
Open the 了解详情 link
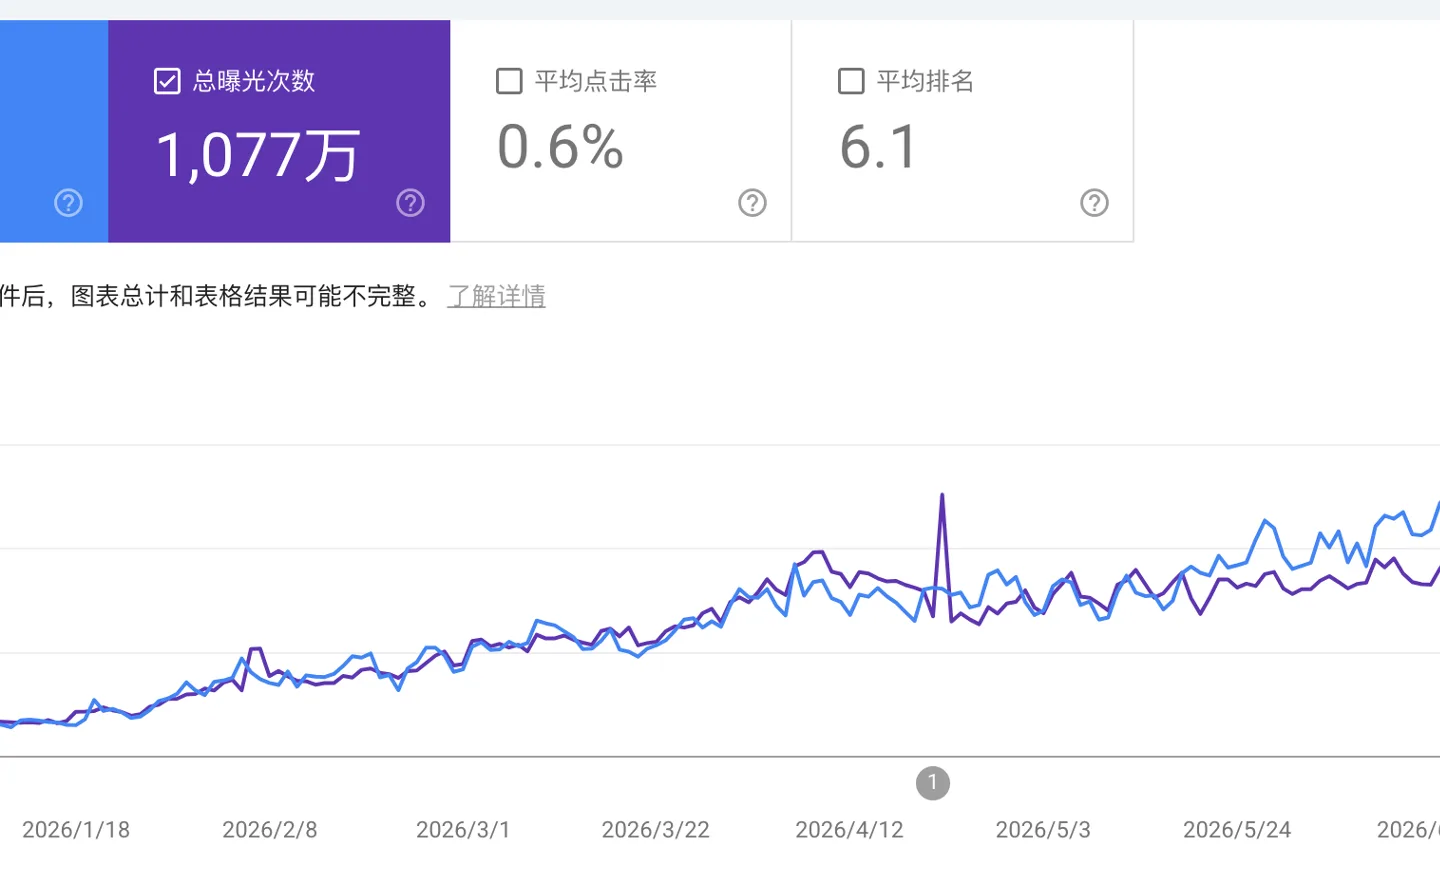tap(496, 296)
